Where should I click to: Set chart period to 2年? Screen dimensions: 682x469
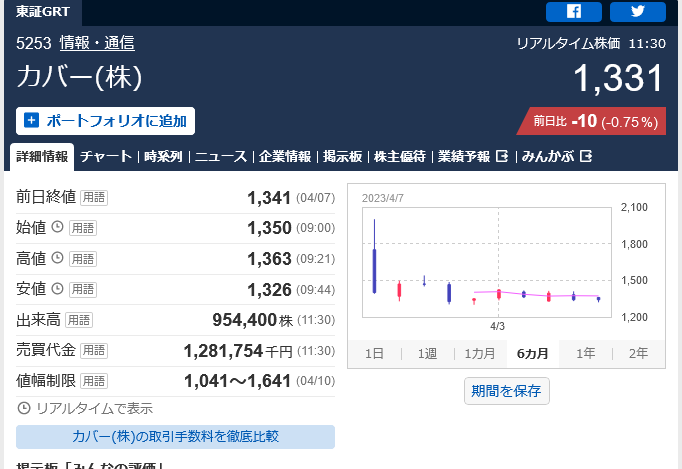[638, 353]
